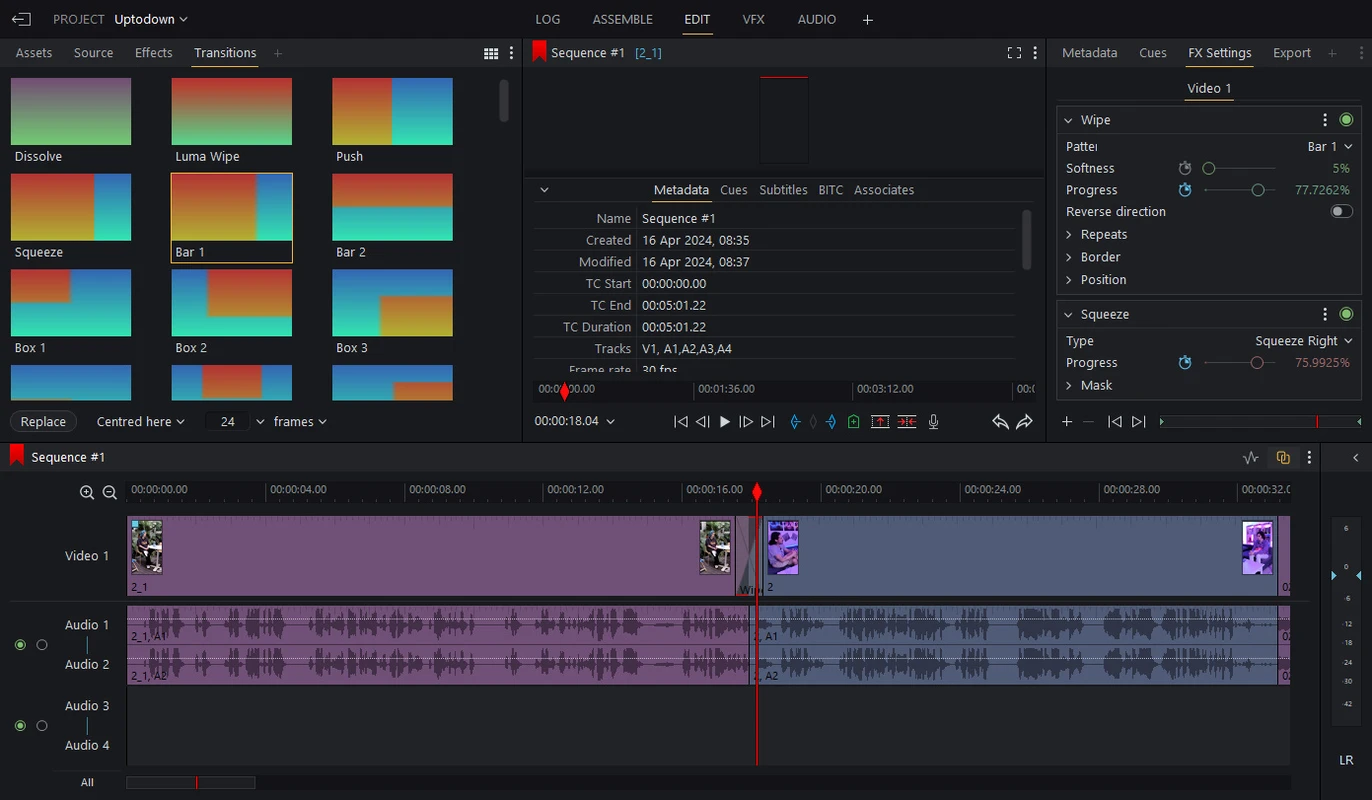
Task: Zoom out on the timeline
Action: (110, 492)
